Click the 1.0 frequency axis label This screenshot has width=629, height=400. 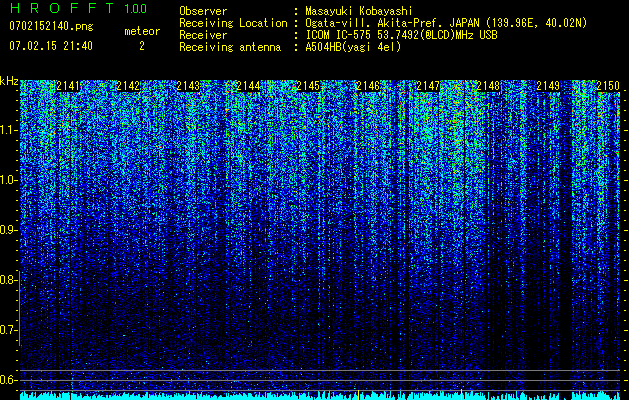(8, 180)
